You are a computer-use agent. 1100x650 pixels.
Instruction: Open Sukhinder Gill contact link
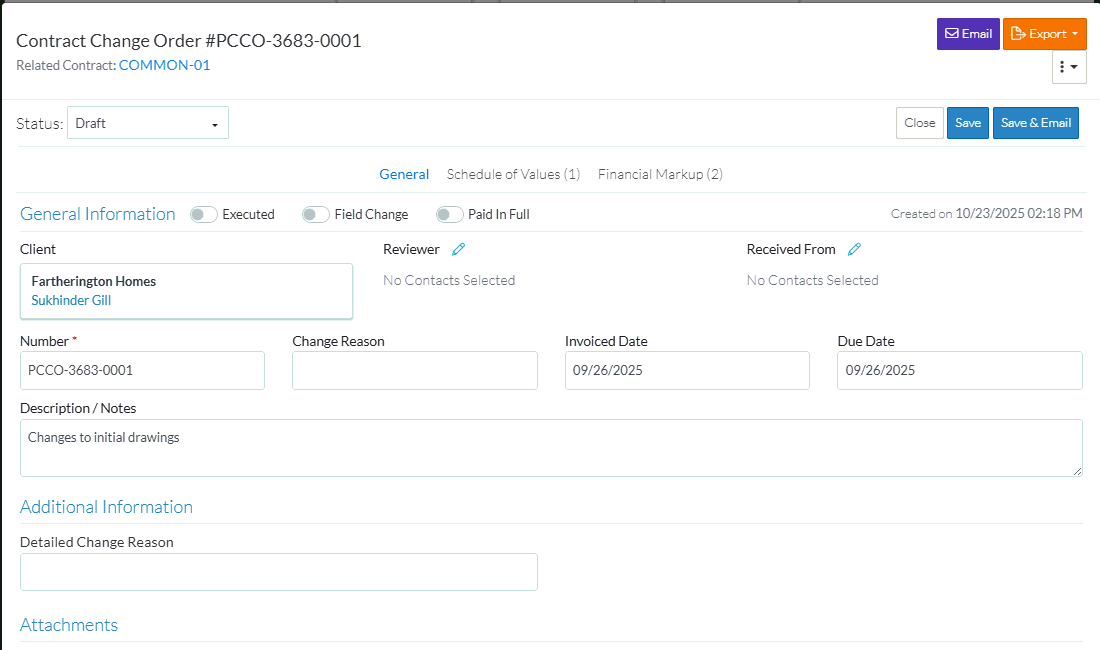tap(72, 299)
